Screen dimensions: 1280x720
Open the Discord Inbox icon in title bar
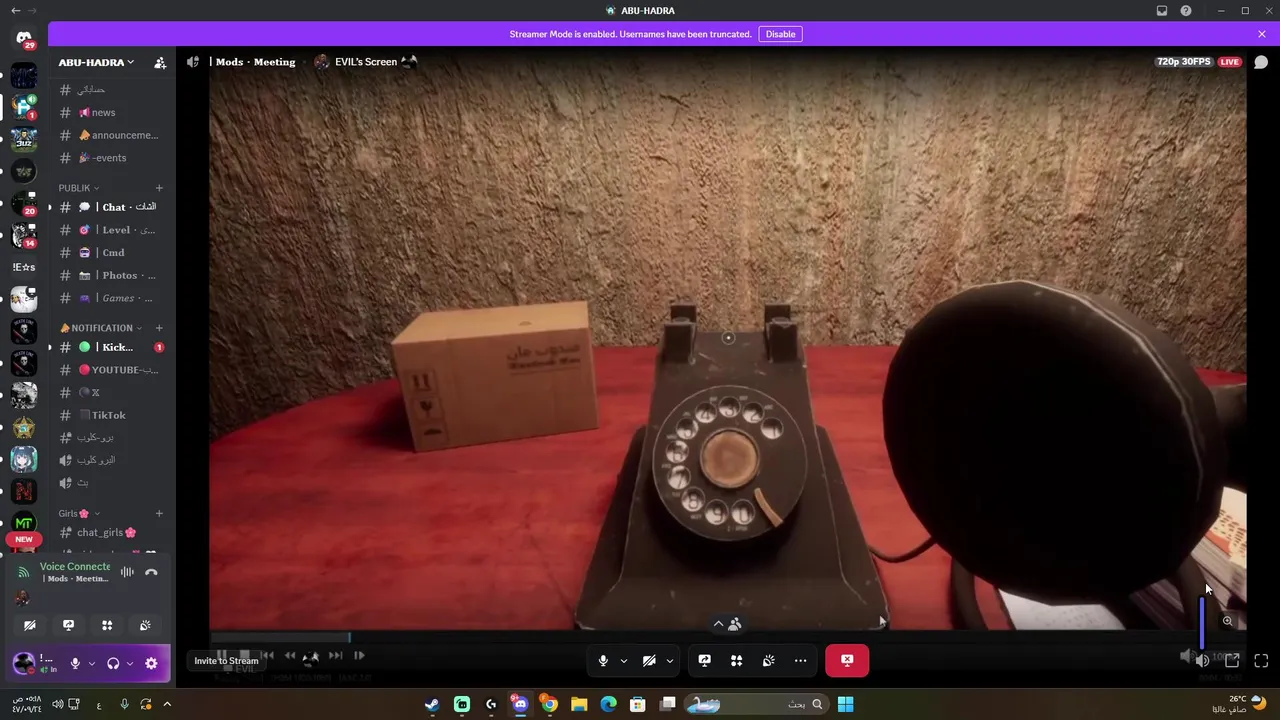[1162, 11]
